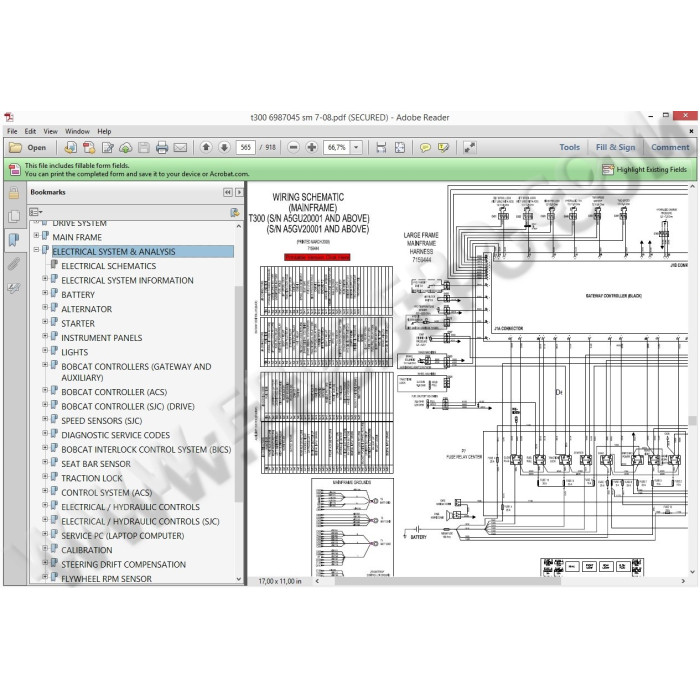Toggle the Bookmarks panel icon in sidebar
Image resolution: width=700 pixels, height=700 pixels.
(14, 240)
